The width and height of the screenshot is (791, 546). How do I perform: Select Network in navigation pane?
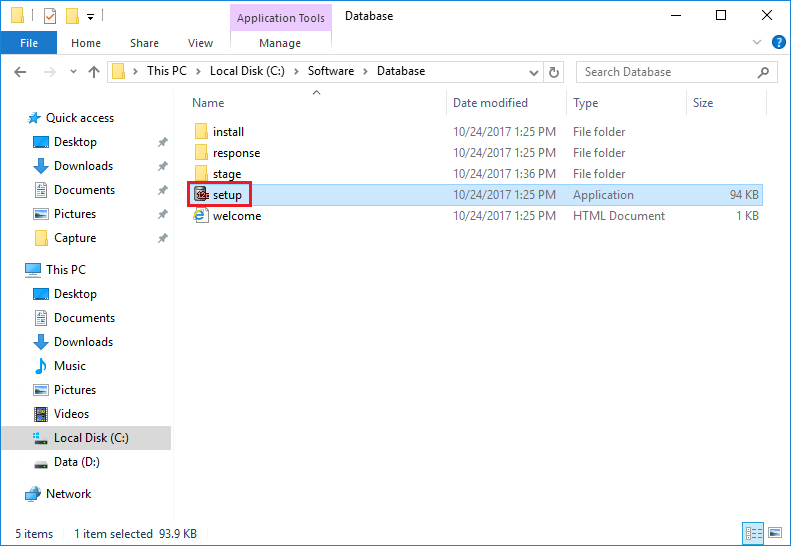coord(68,494)
